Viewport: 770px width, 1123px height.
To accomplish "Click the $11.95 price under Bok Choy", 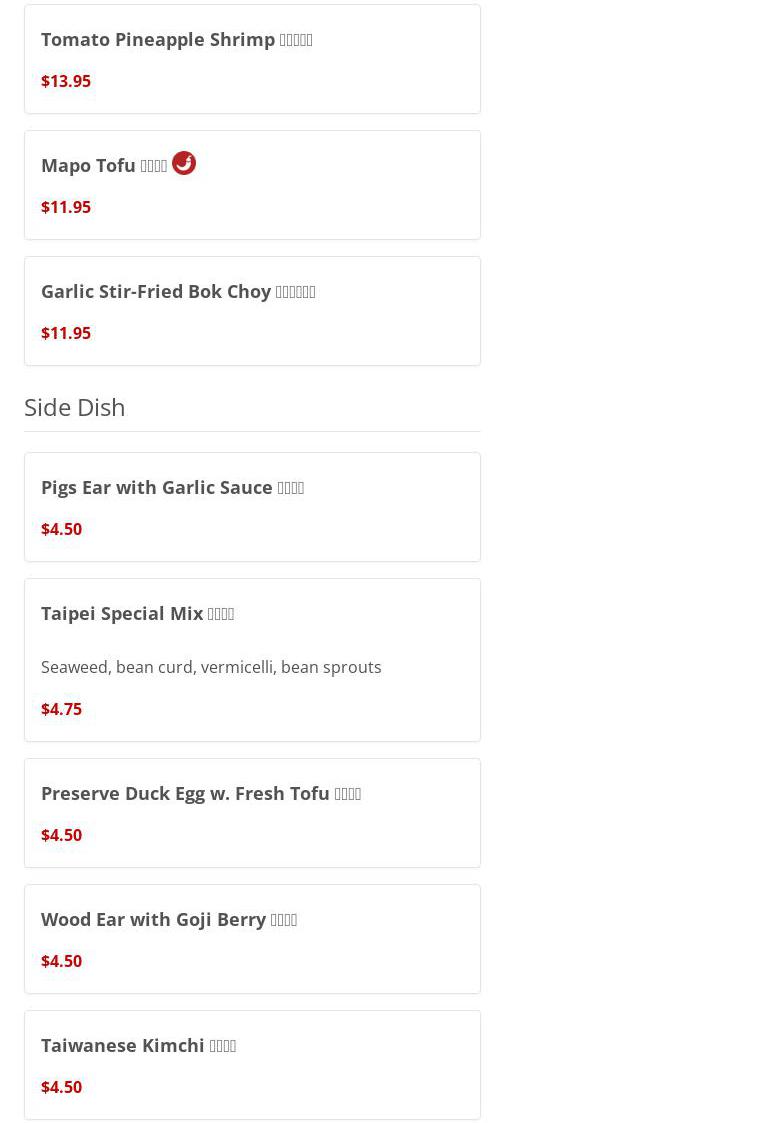I will tap(66, 333).
